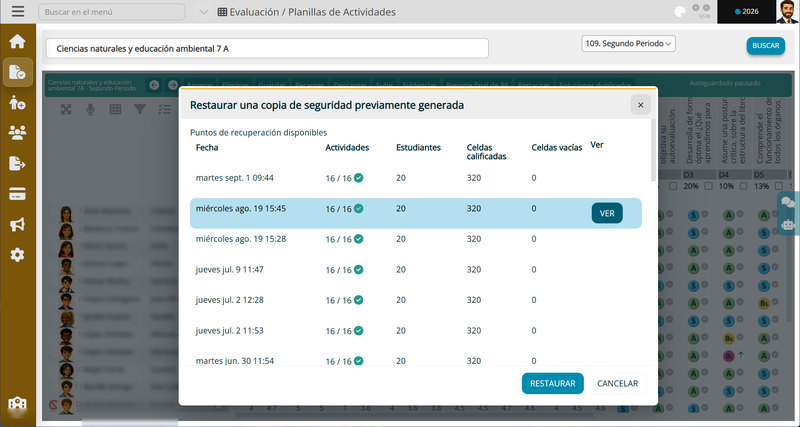This screenshot has height=427, width=800.
Task: Open student number 1 avatar
Action: coord(66,213)
